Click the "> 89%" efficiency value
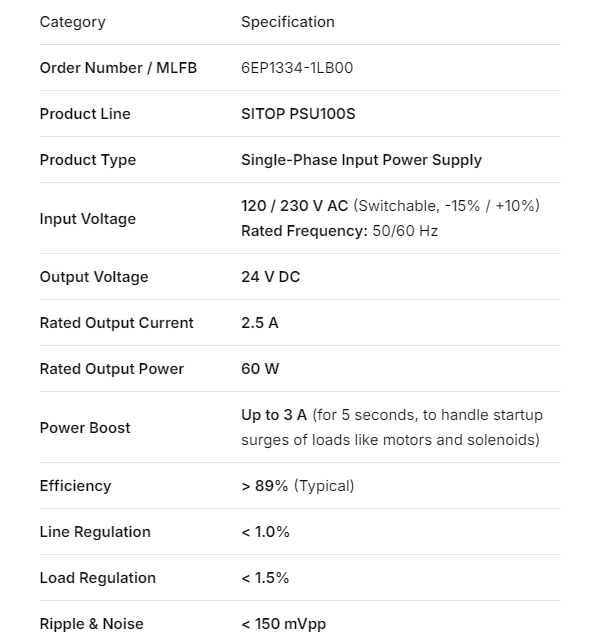Viewport: 613px width, 644px height. (x=265, y=486)
